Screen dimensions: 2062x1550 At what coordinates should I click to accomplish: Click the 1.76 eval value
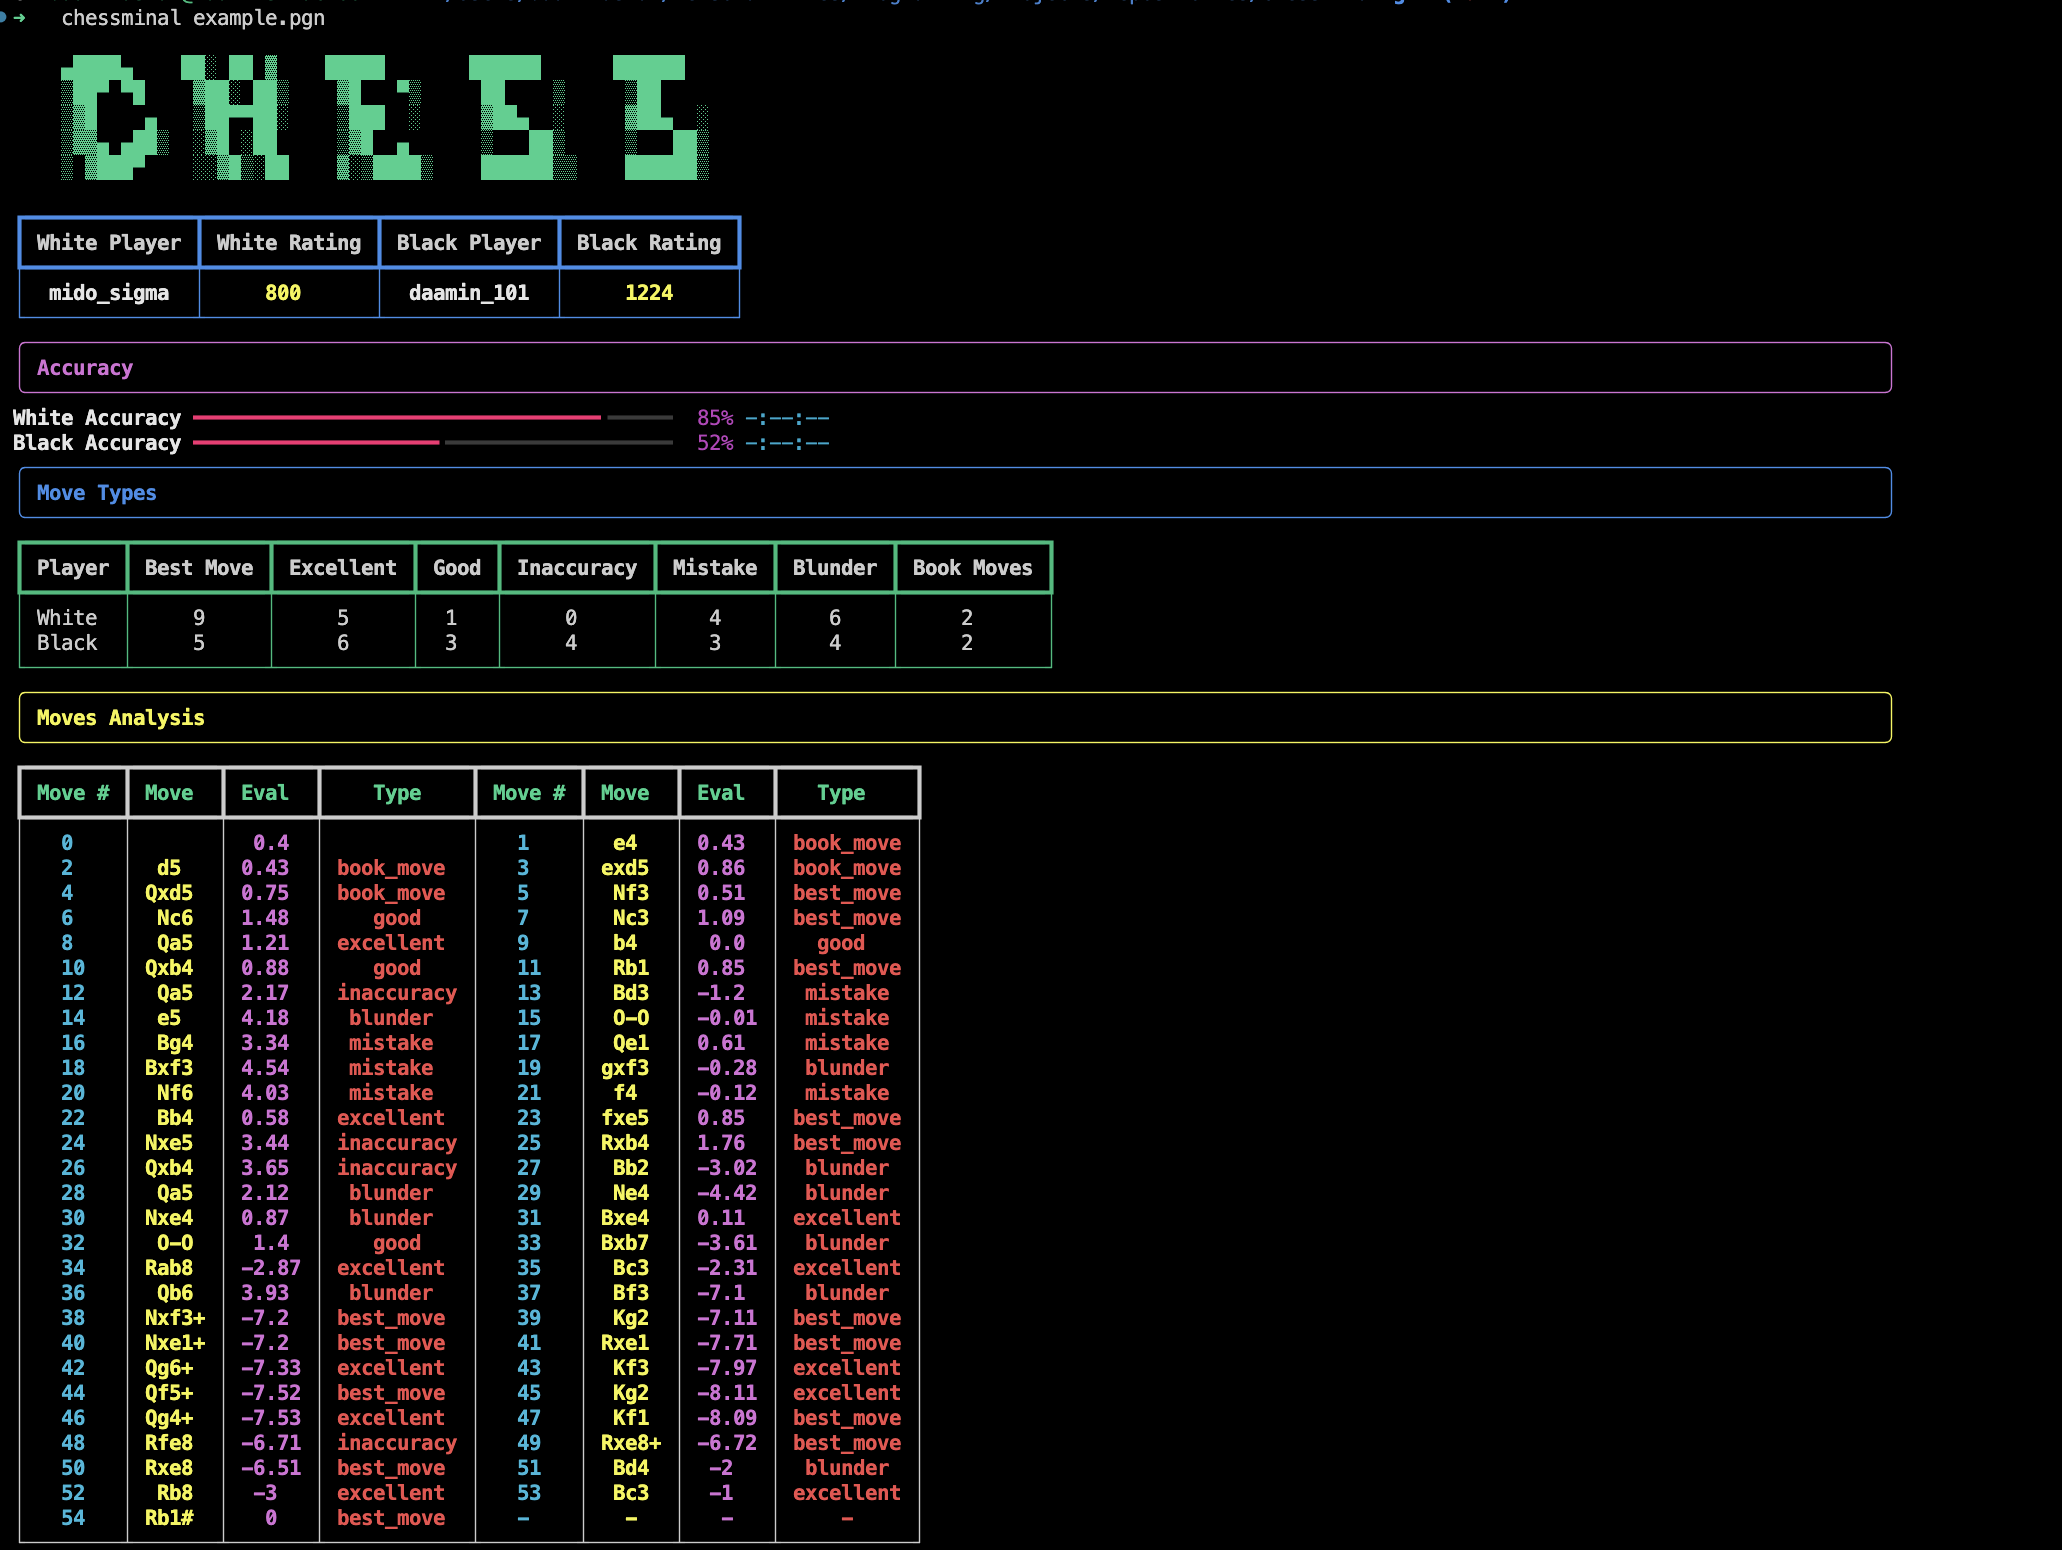(x=721, y=1143)
